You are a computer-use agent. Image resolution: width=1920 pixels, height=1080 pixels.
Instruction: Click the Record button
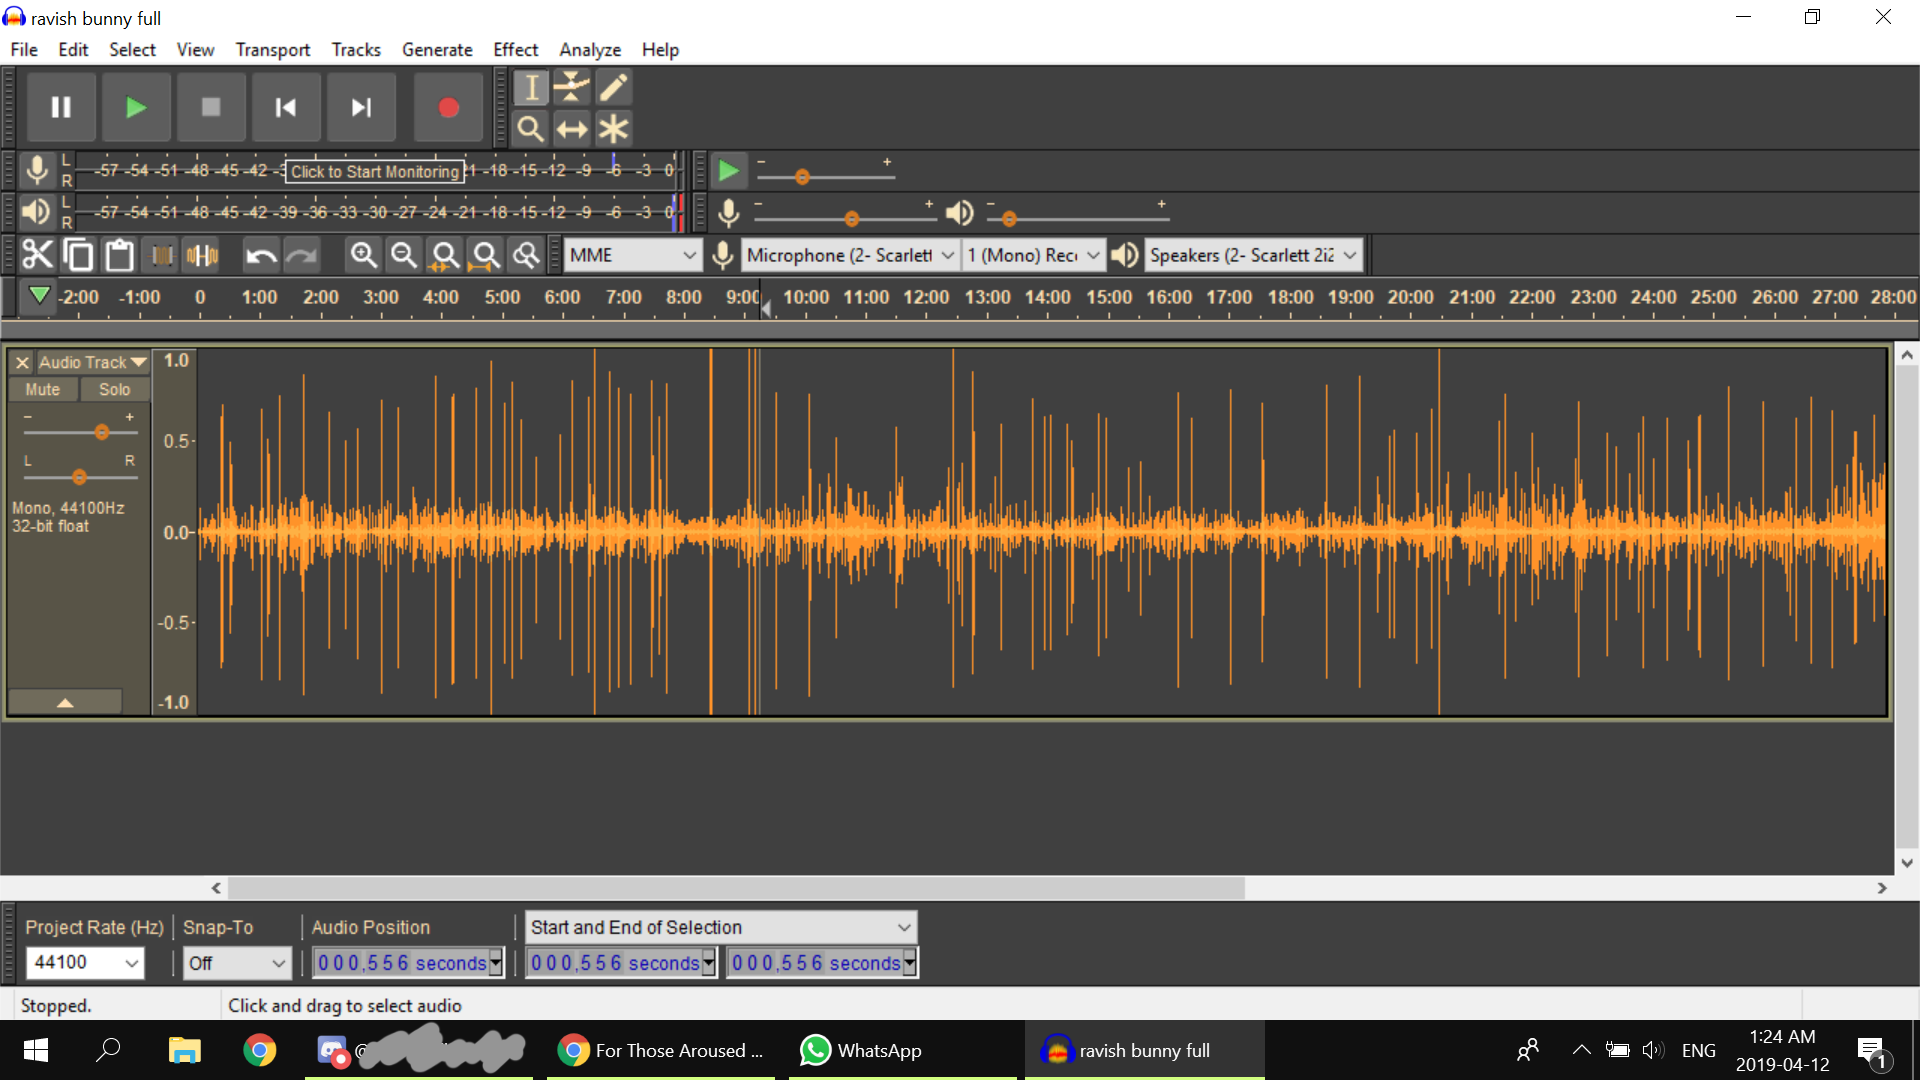click(448, 107)
